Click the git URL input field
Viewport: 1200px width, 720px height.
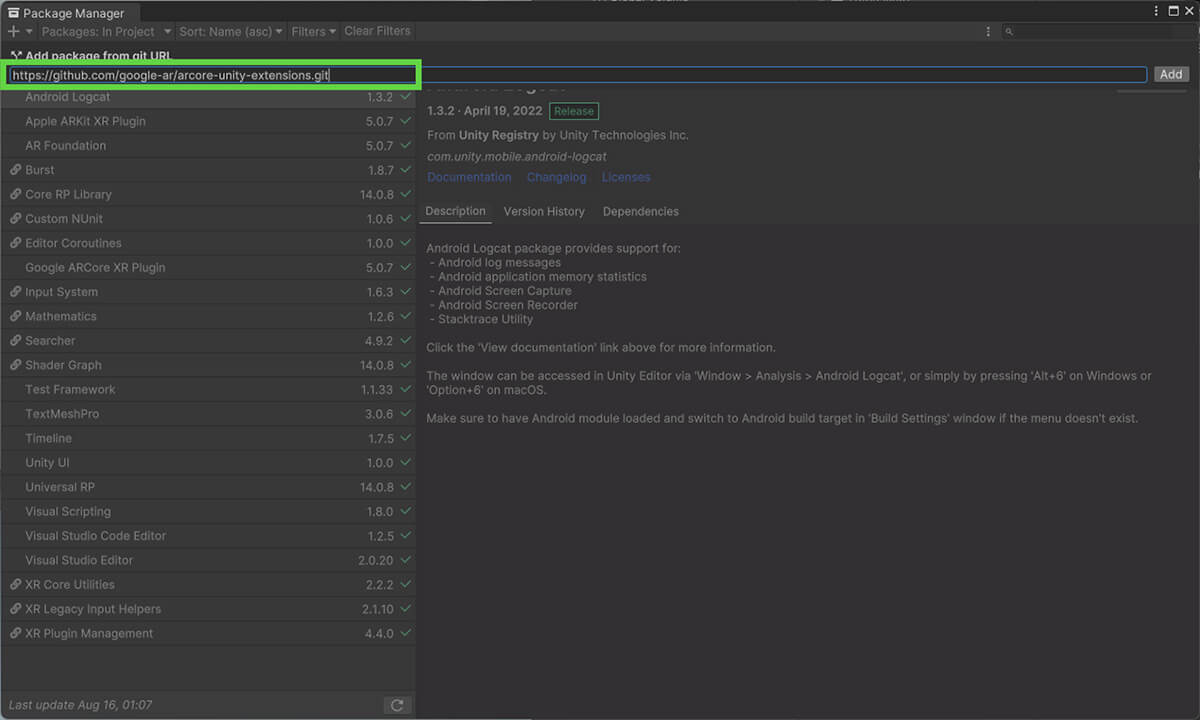(577, 75)
